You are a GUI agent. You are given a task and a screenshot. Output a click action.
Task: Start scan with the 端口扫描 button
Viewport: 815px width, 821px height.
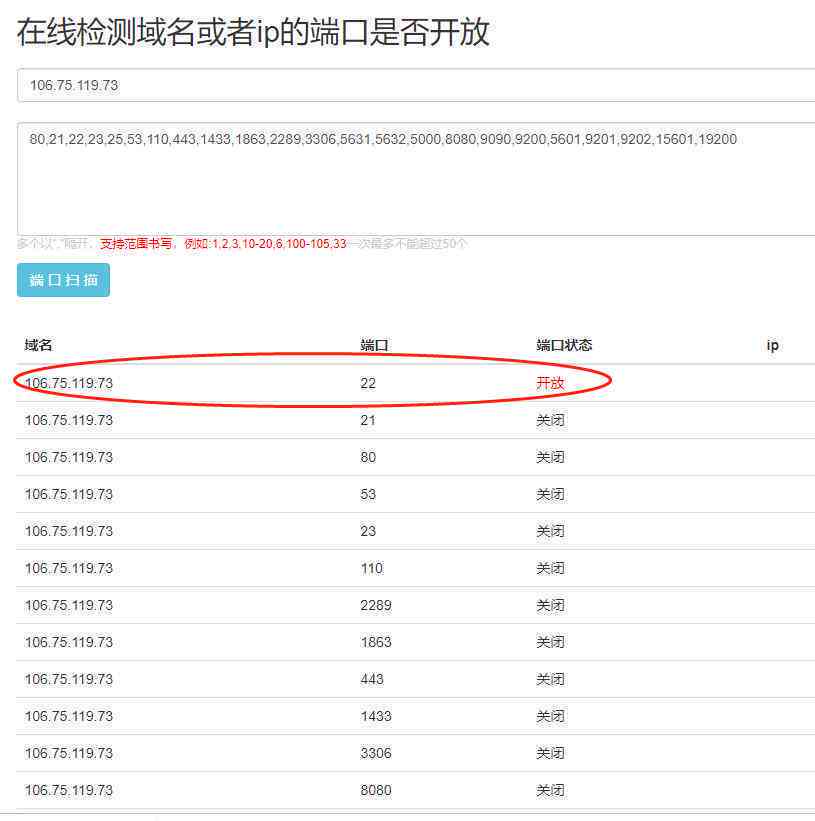[63, 280]
